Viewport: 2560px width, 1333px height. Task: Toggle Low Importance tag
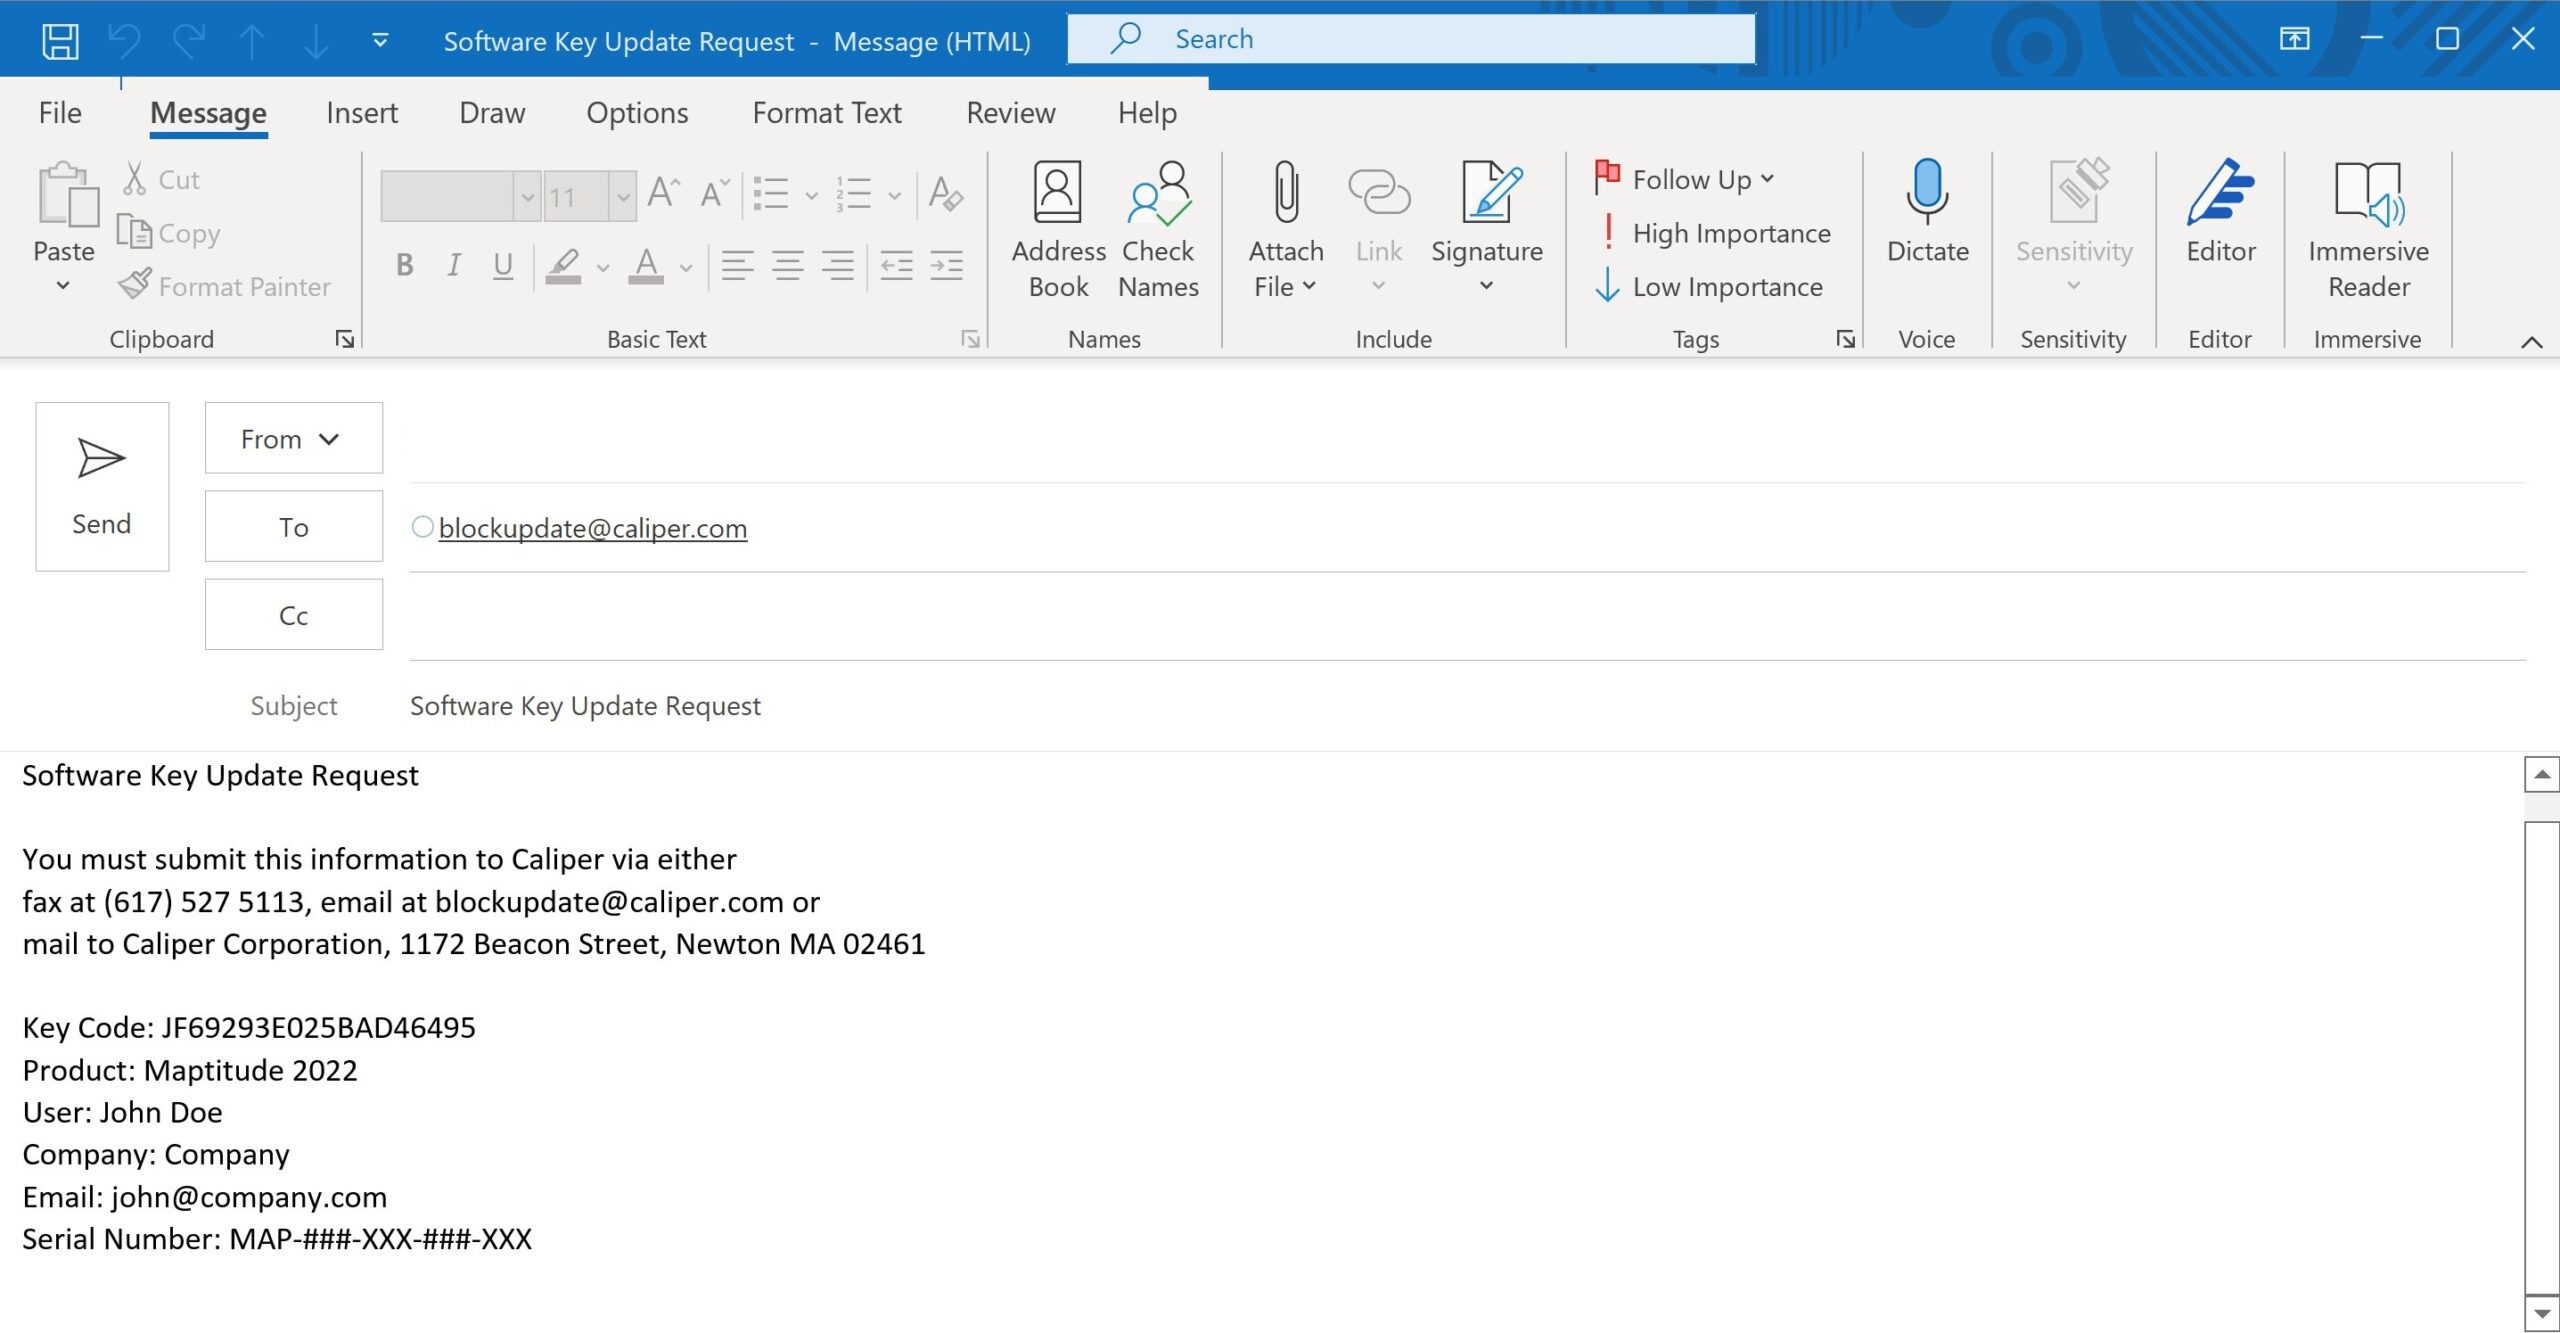coord(1710,287)
